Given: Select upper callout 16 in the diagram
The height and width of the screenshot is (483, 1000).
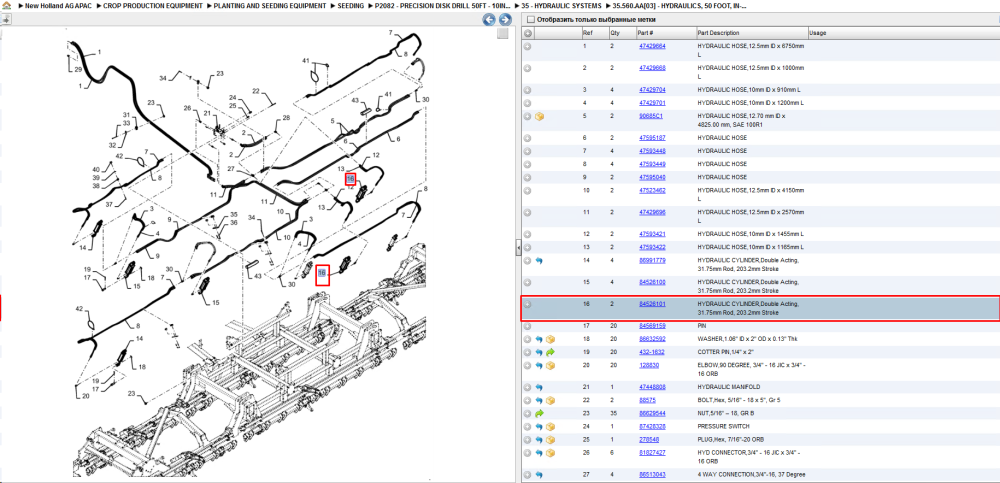Looking at the screenshot, I should pyautogui.click(x=350, y=179).
